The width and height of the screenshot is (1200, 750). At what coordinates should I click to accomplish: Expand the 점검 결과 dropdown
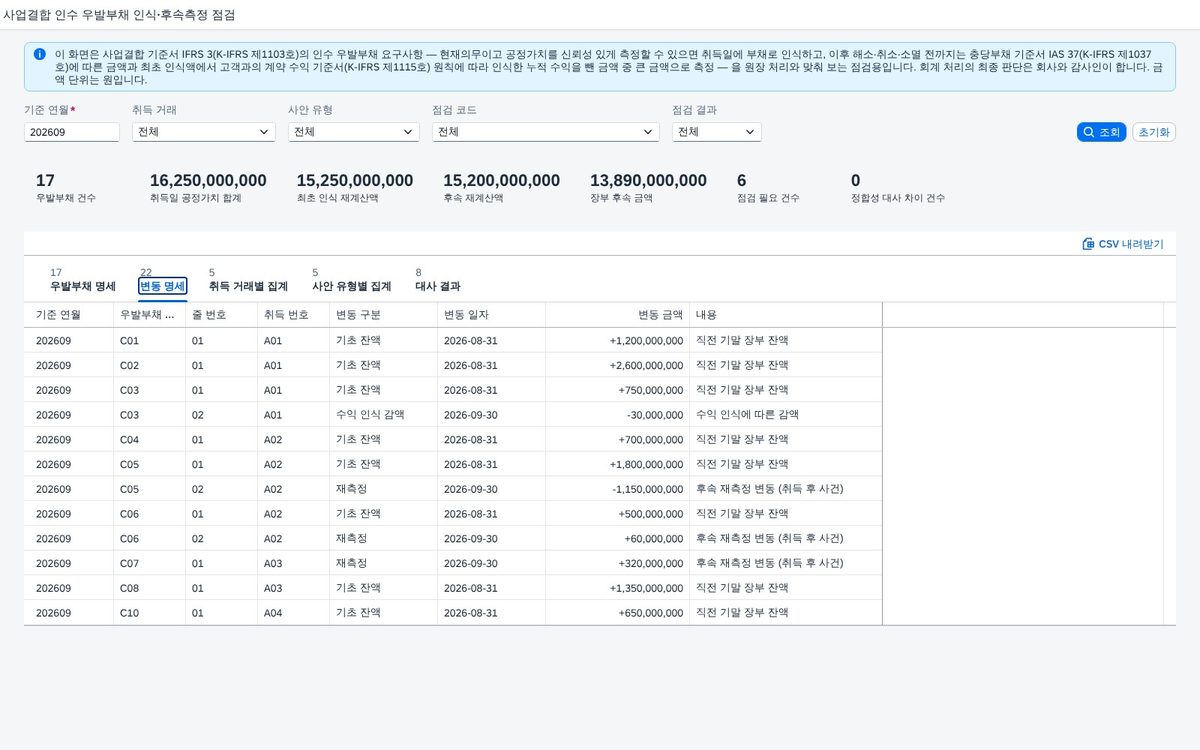(x=716, y=132)
